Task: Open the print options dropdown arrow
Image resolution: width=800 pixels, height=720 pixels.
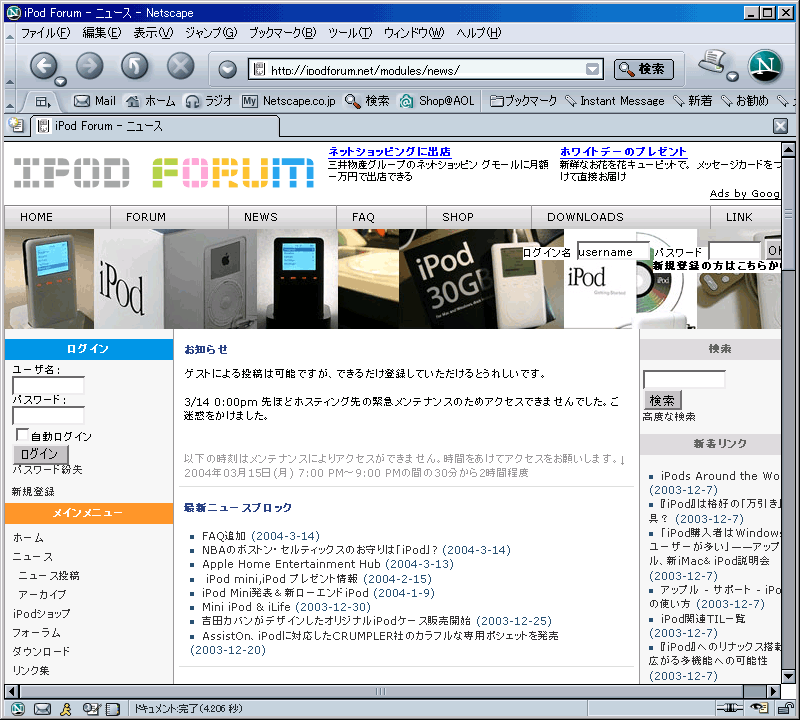Action: pos(733,77)
